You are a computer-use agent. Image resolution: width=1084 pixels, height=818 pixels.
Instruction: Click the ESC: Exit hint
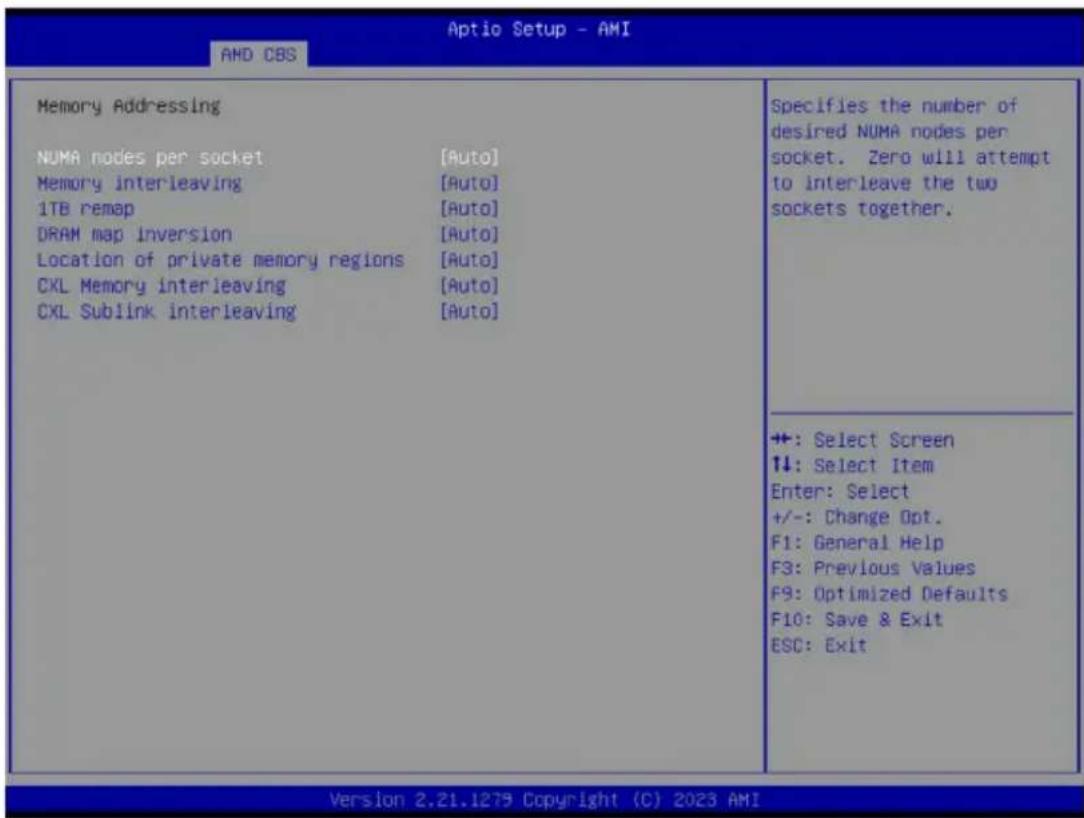(x=819, y=645)
